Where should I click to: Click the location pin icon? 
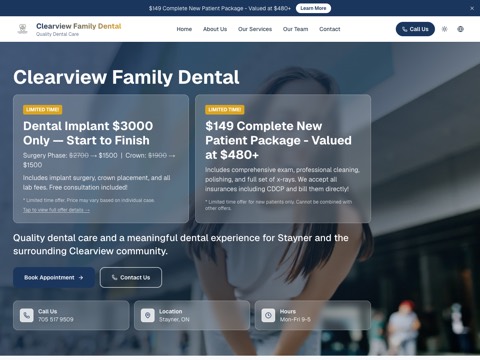click(147, 315)
